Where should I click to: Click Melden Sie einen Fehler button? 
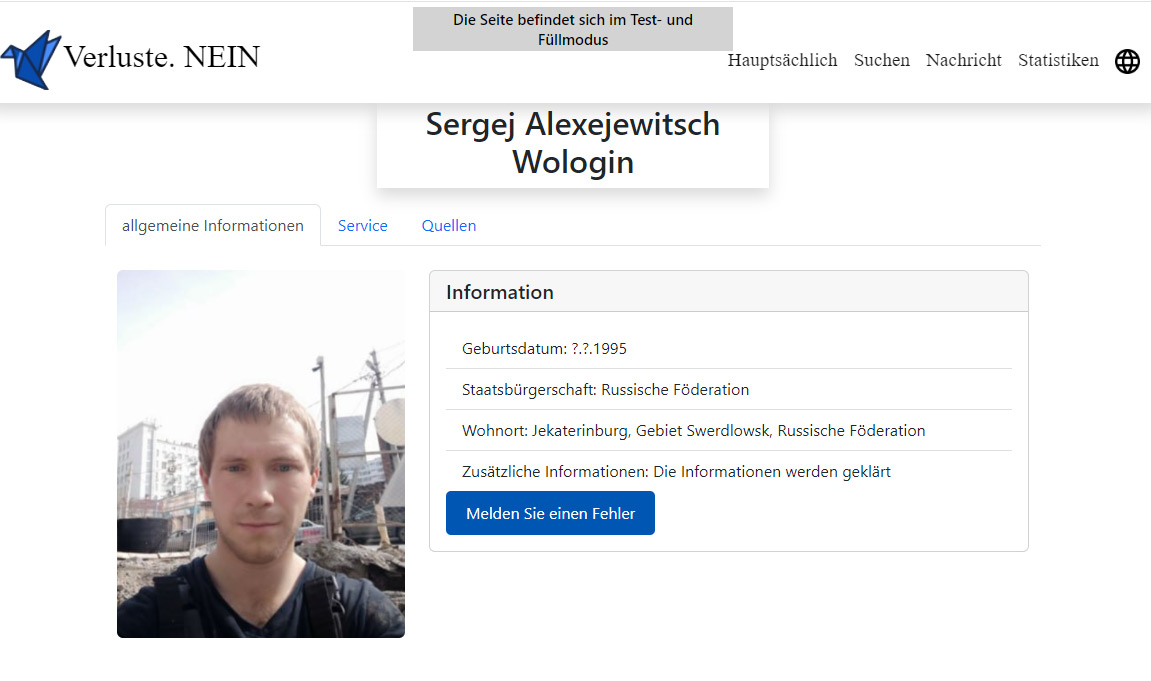tap(551, 513)
